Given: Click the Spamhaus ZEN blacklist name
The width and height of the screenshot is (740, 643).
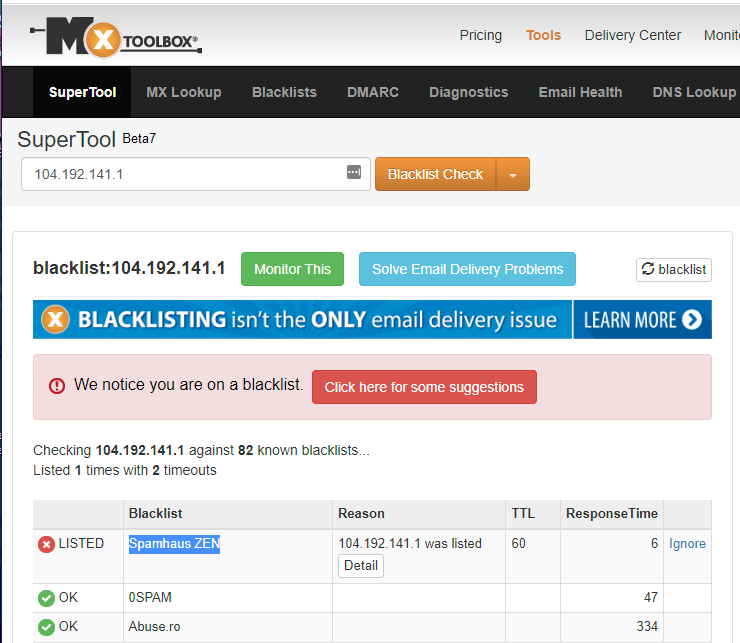Looking at the screenshot, I should coord(174,544).
